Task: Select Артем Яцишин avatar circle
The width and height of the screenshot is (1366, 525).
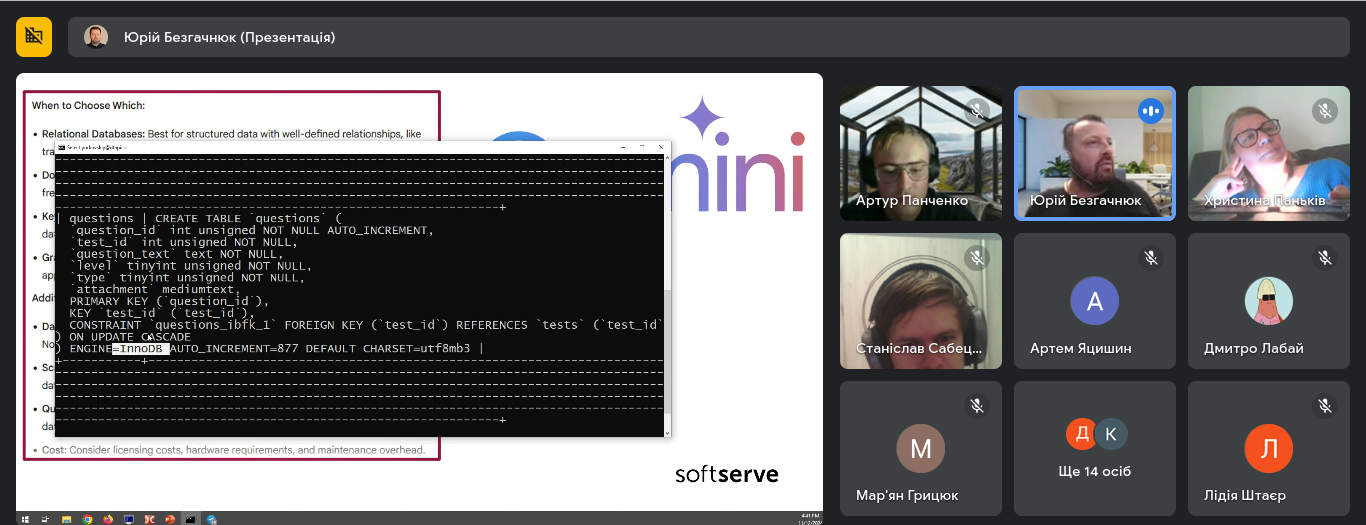Action: 1095,301
